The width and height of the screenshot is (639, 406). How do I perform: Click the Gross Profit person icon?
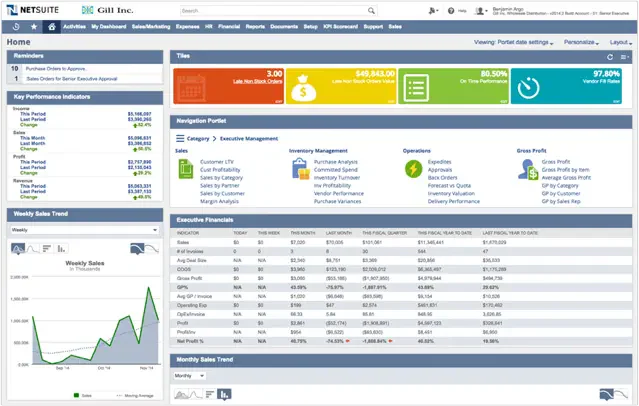[528, 170]
